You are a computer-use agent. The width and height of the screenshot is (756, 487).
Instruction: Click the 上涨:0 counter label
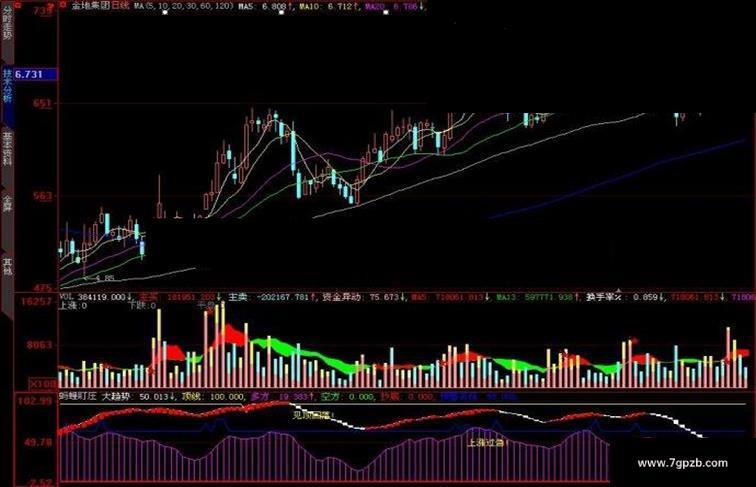click(73, 306)
